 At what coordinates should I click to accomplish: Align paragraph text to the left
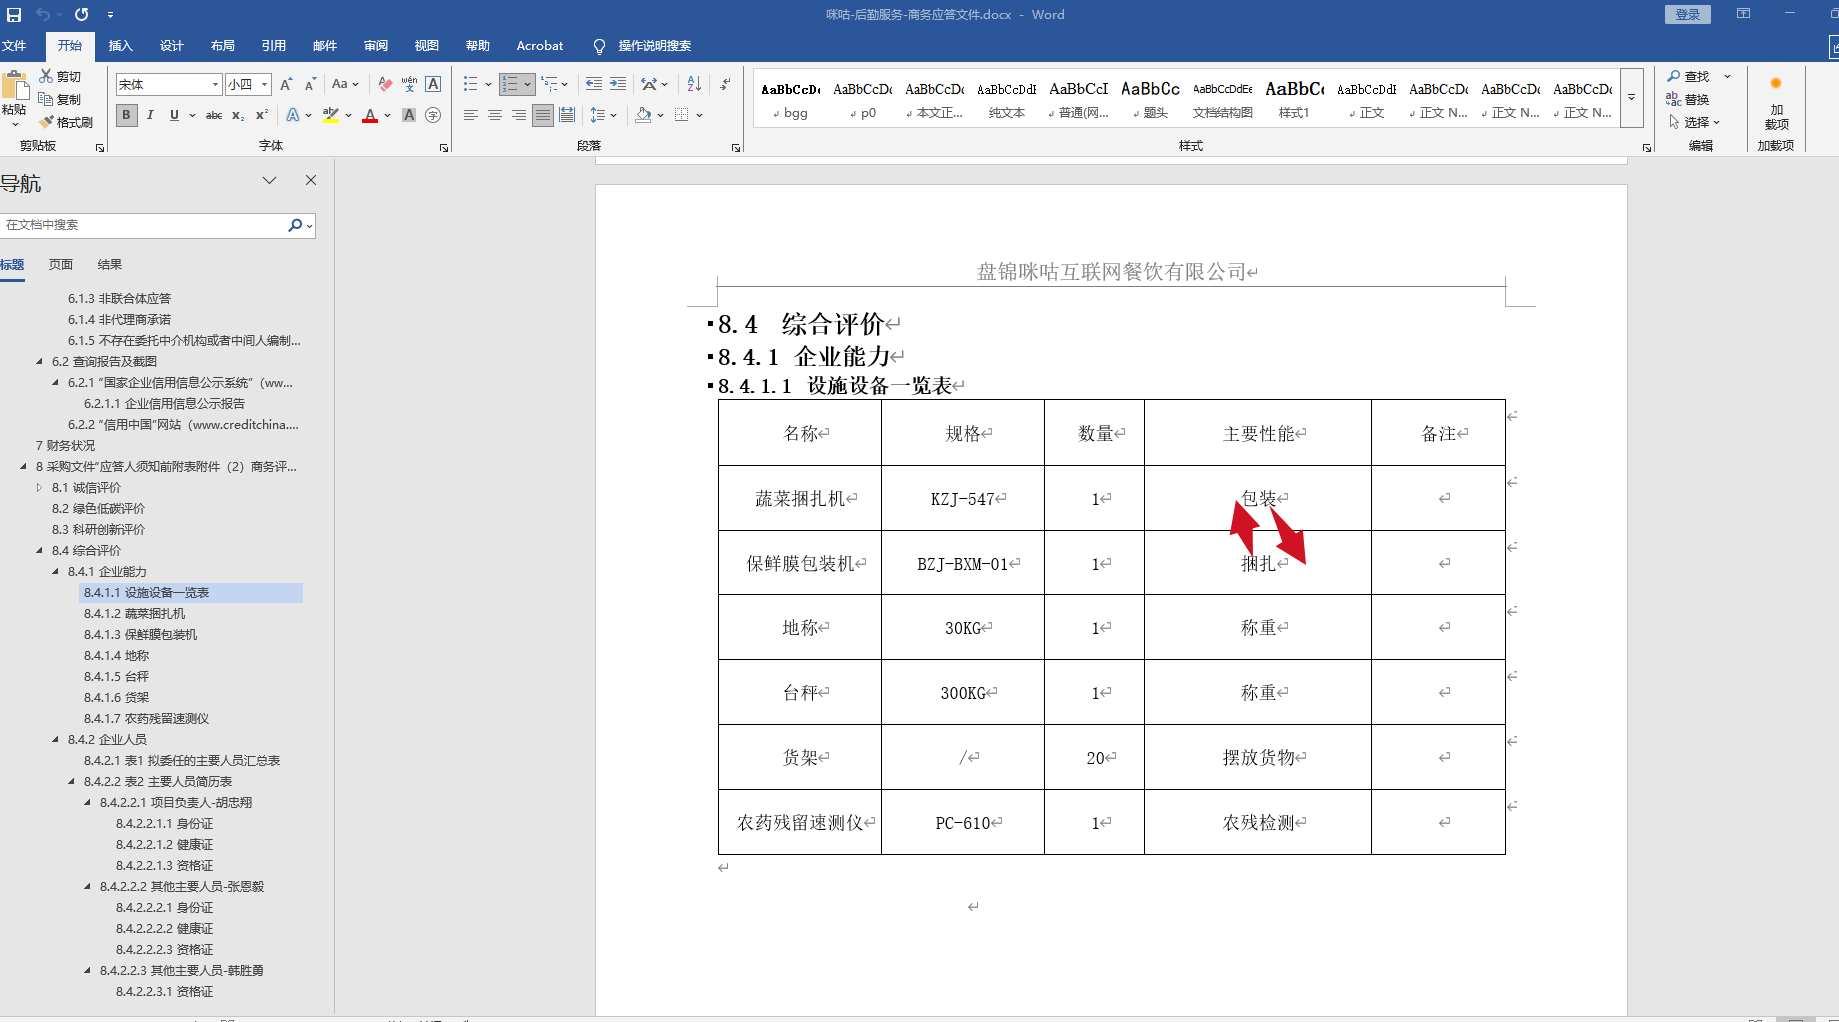pos(470,115)
